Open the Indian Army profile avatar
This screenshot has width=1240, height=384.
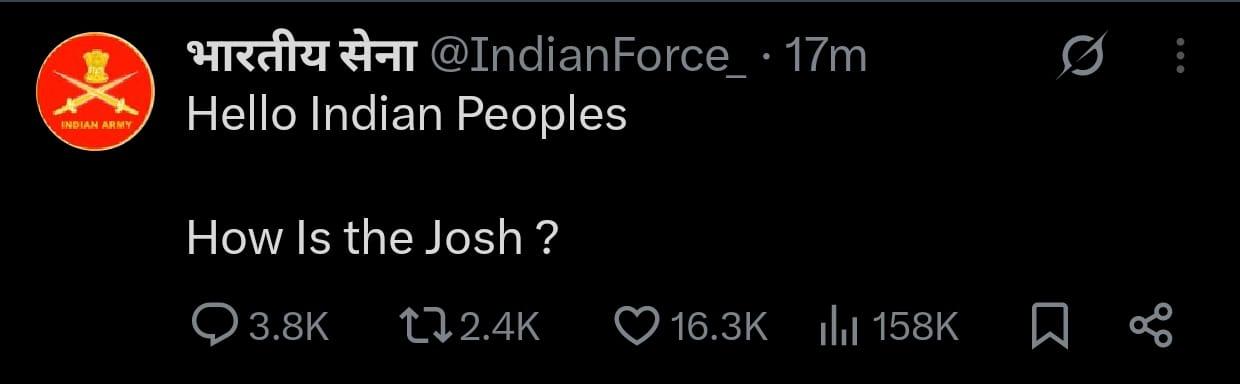tap(93, 92)
